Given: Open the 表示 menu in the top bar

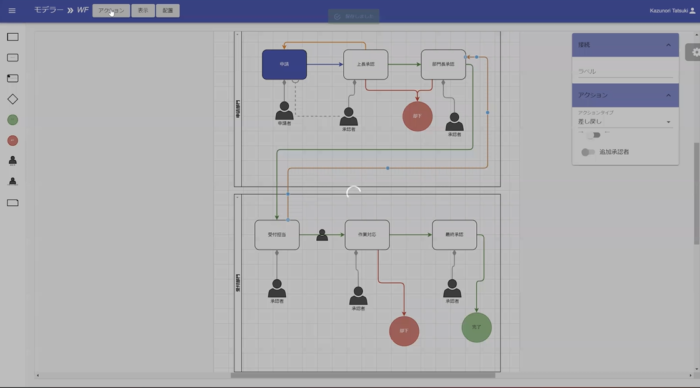Looking at the screenshot, I should click(143, 11).
